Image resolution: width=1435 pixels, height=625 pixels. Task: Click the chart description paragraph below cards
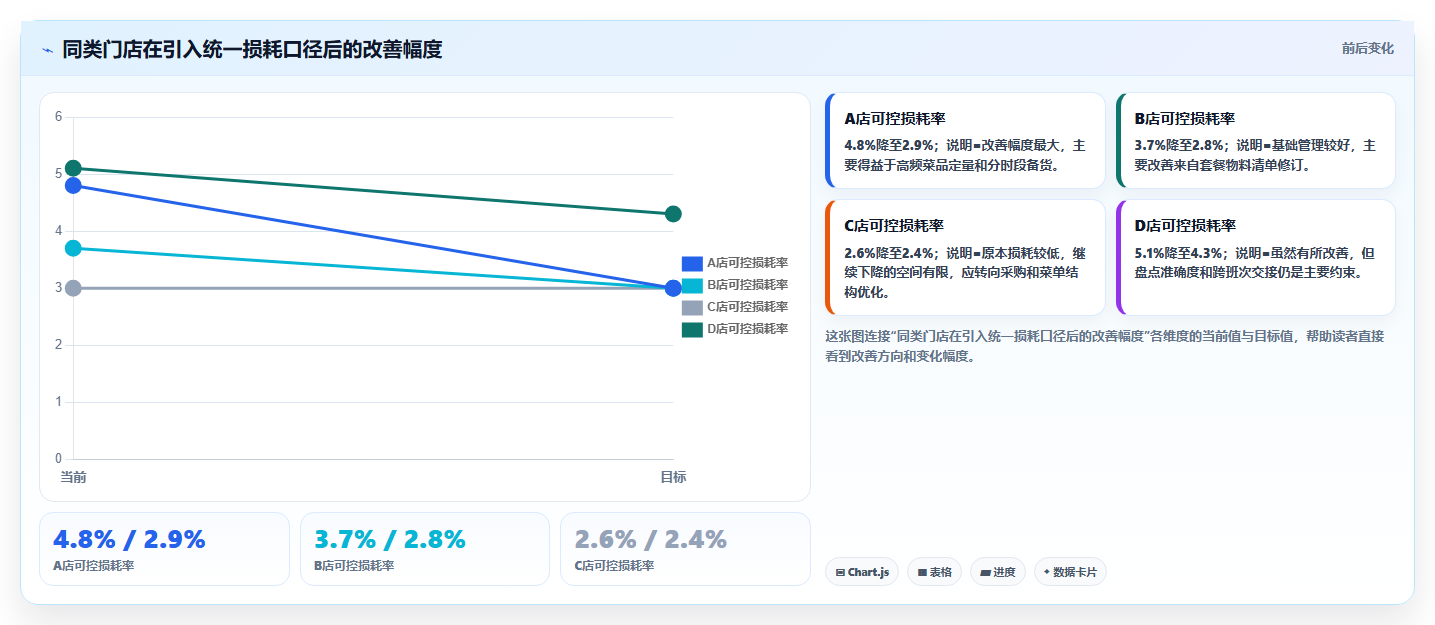click(1105, 346)
